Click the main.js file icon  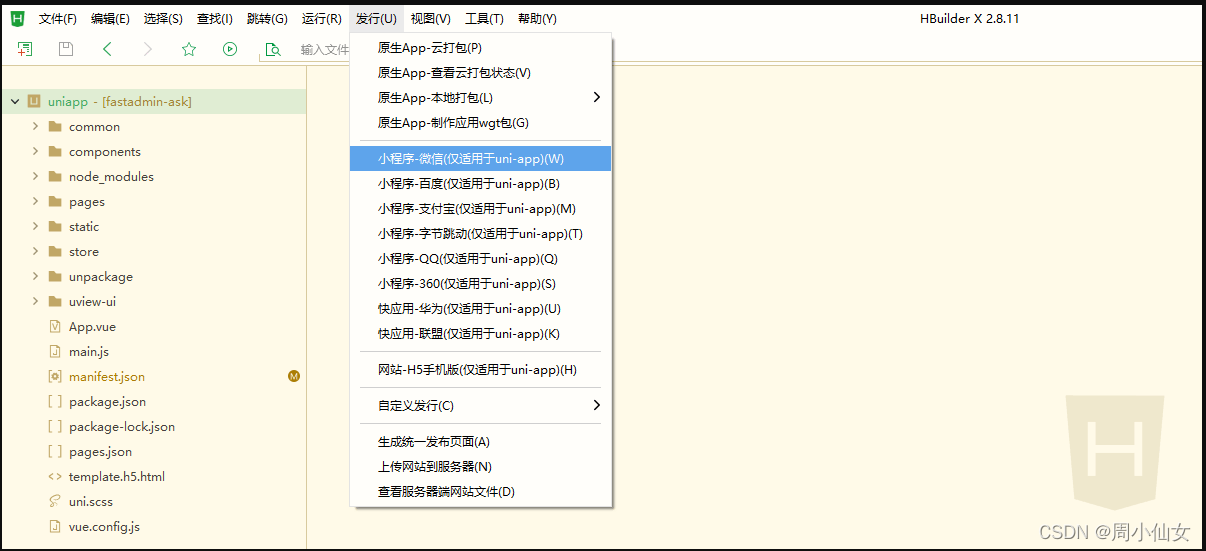coord(55,352)
